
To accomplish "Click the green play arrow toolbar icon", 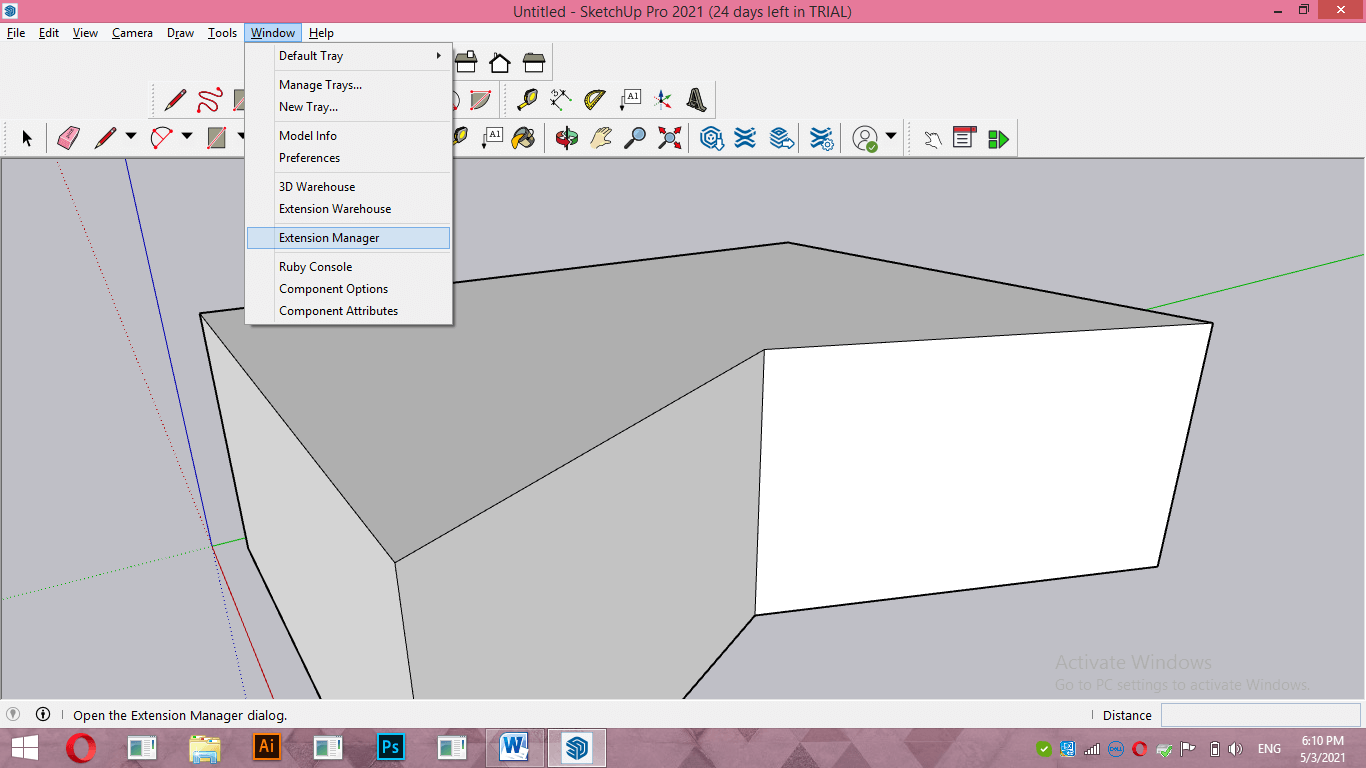I will pyautogui.click(x=998, y=138).
